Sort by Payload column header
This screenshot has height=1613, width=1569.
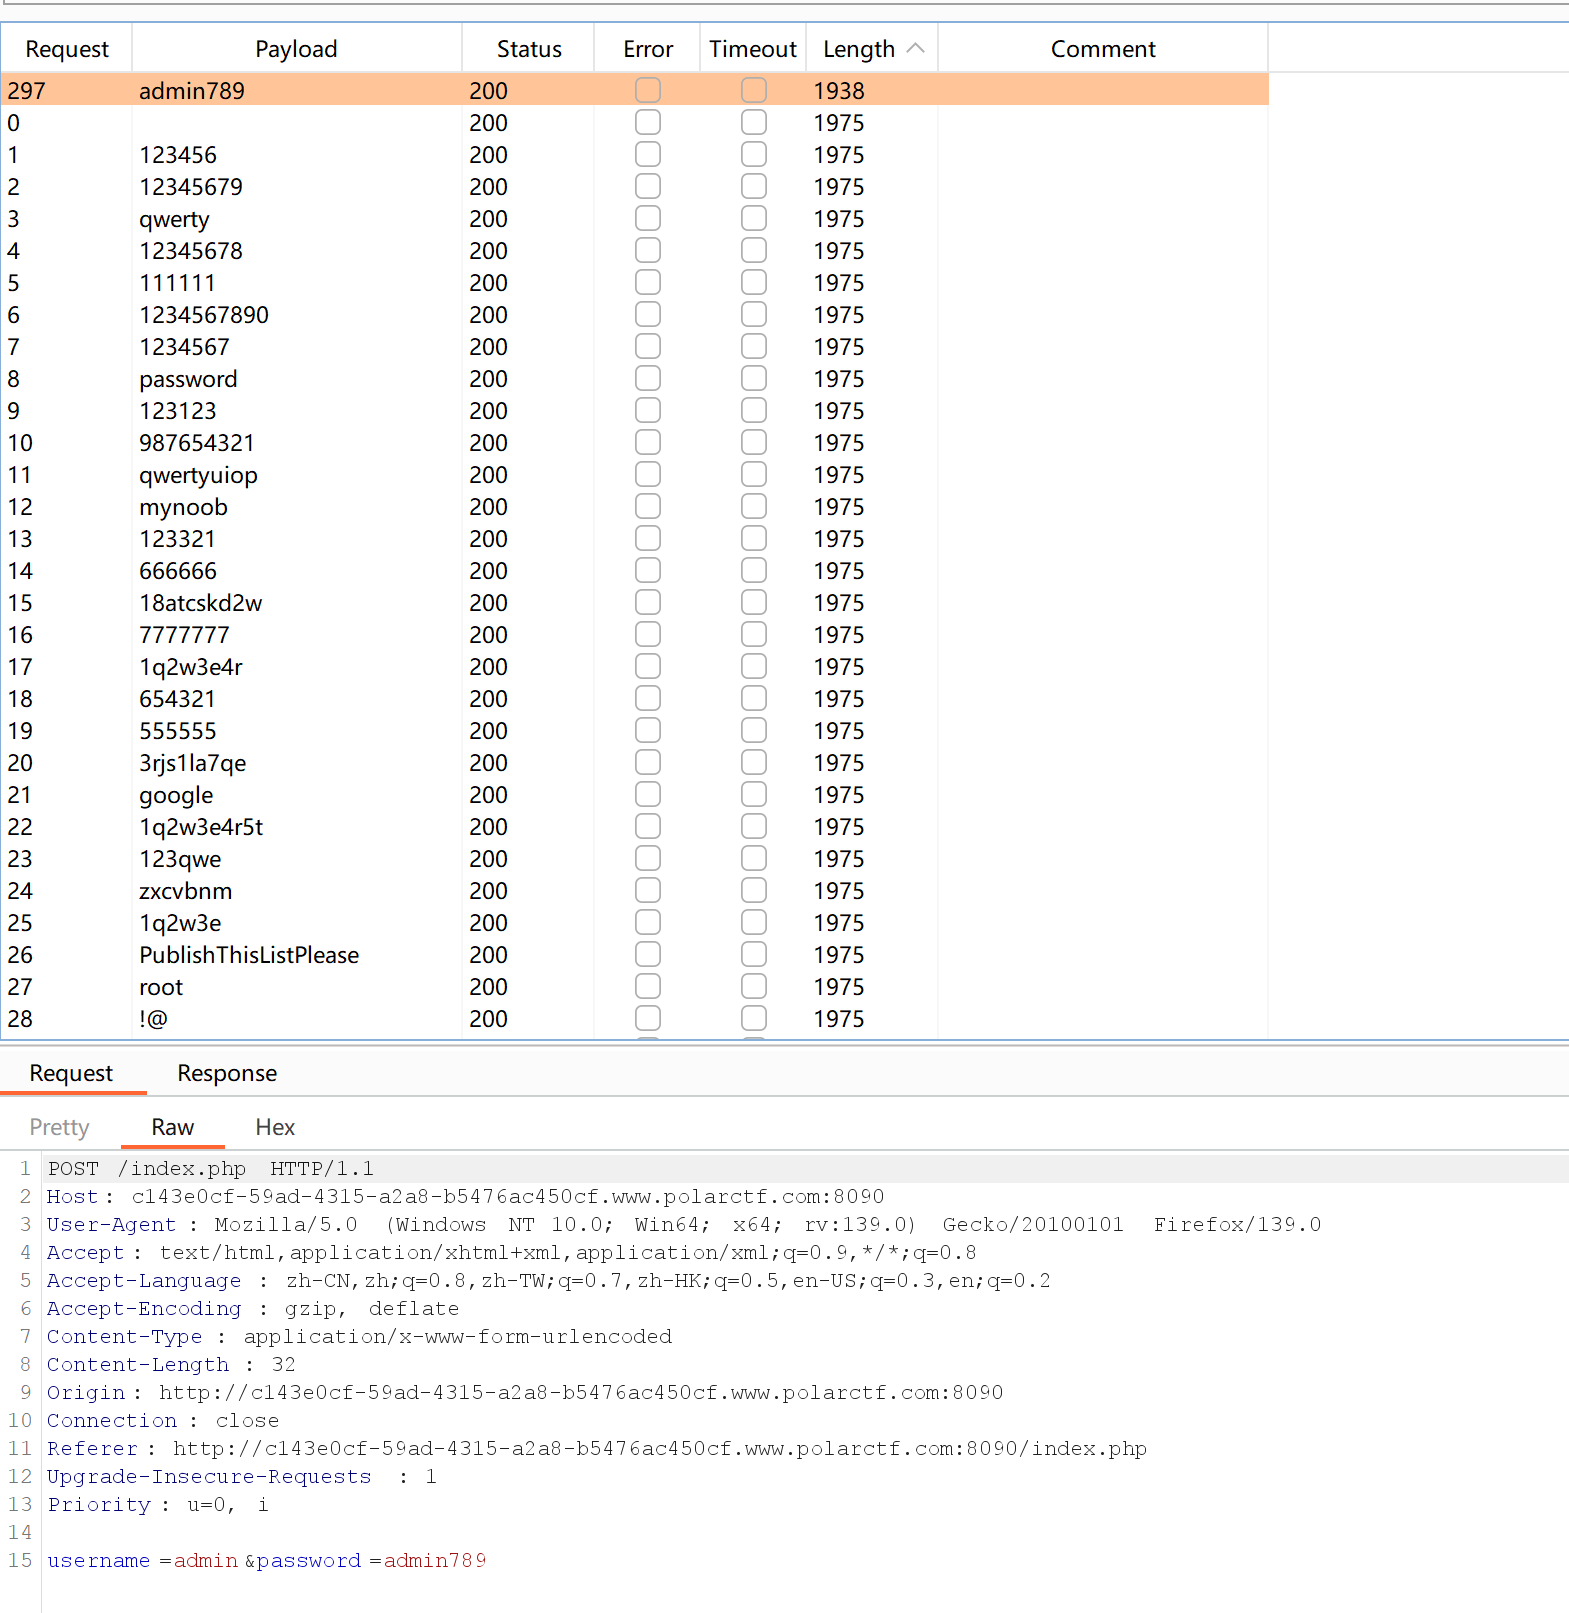296,48
